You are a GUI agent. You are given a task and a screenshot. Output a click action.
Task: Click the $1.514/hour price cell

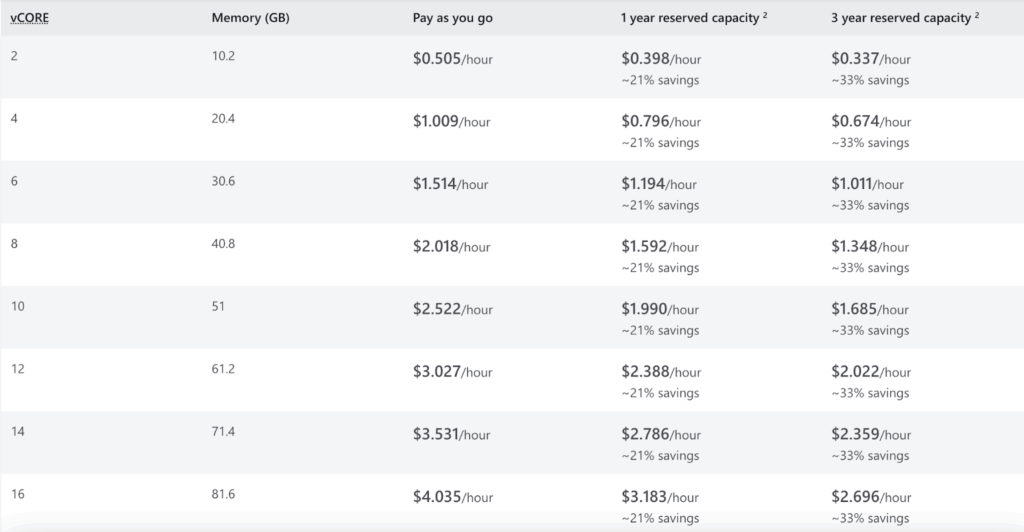click(x=451, y=184)
